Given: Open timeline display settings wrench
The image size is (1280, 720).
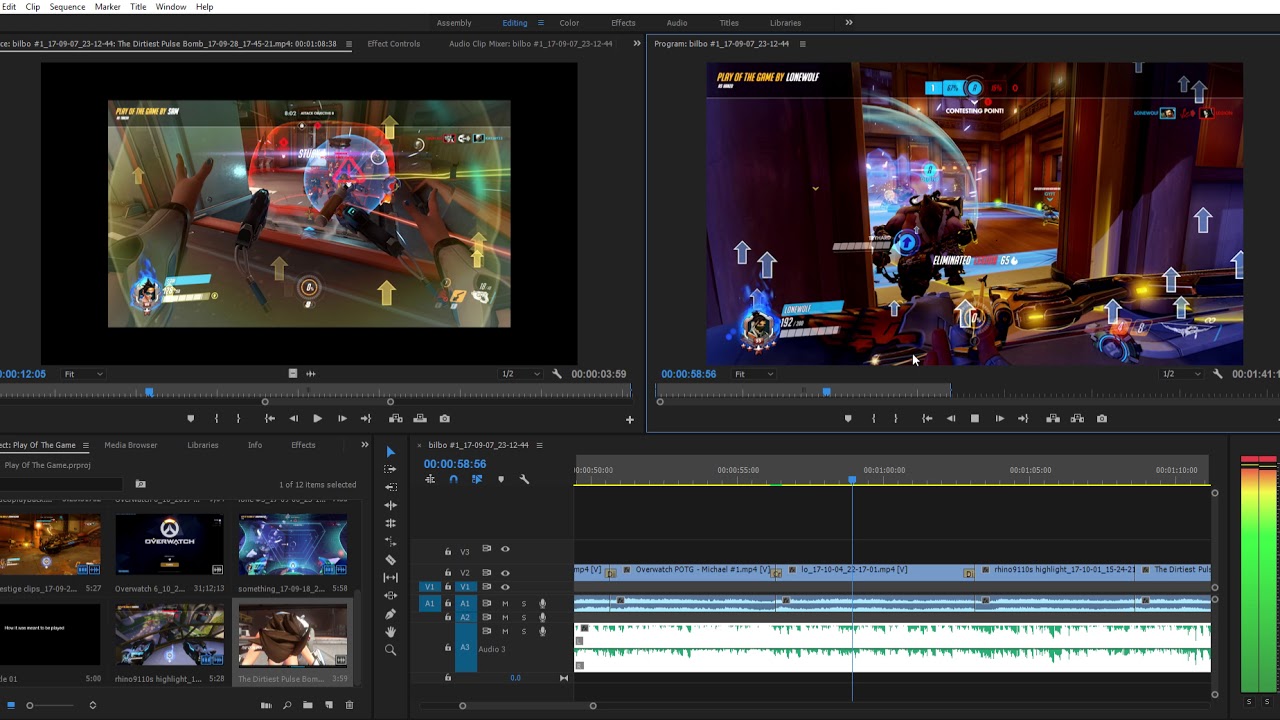Looking at the screenshot, I should tap(524, 479).
